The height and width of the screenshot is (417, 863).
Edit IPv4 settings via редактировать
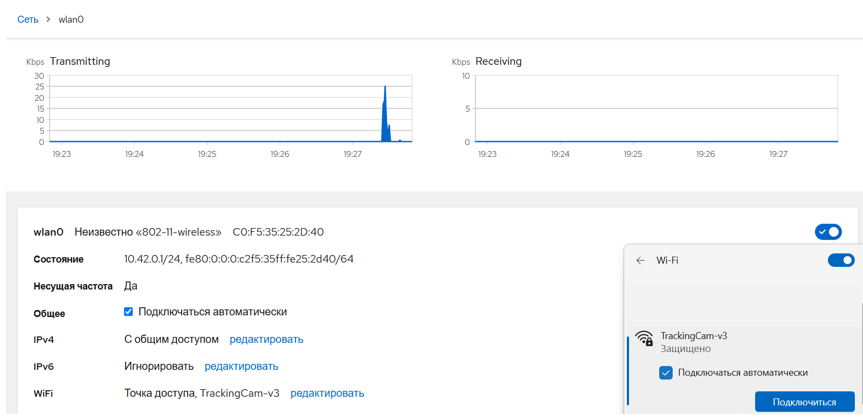[266, 339]
